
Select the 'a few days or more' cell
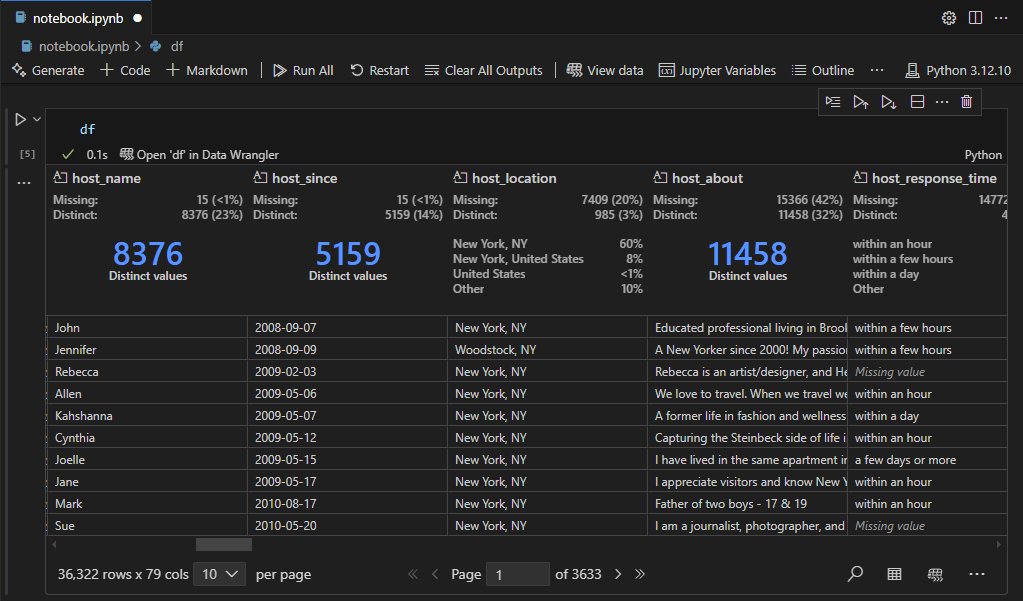click(x=927, y=460)
